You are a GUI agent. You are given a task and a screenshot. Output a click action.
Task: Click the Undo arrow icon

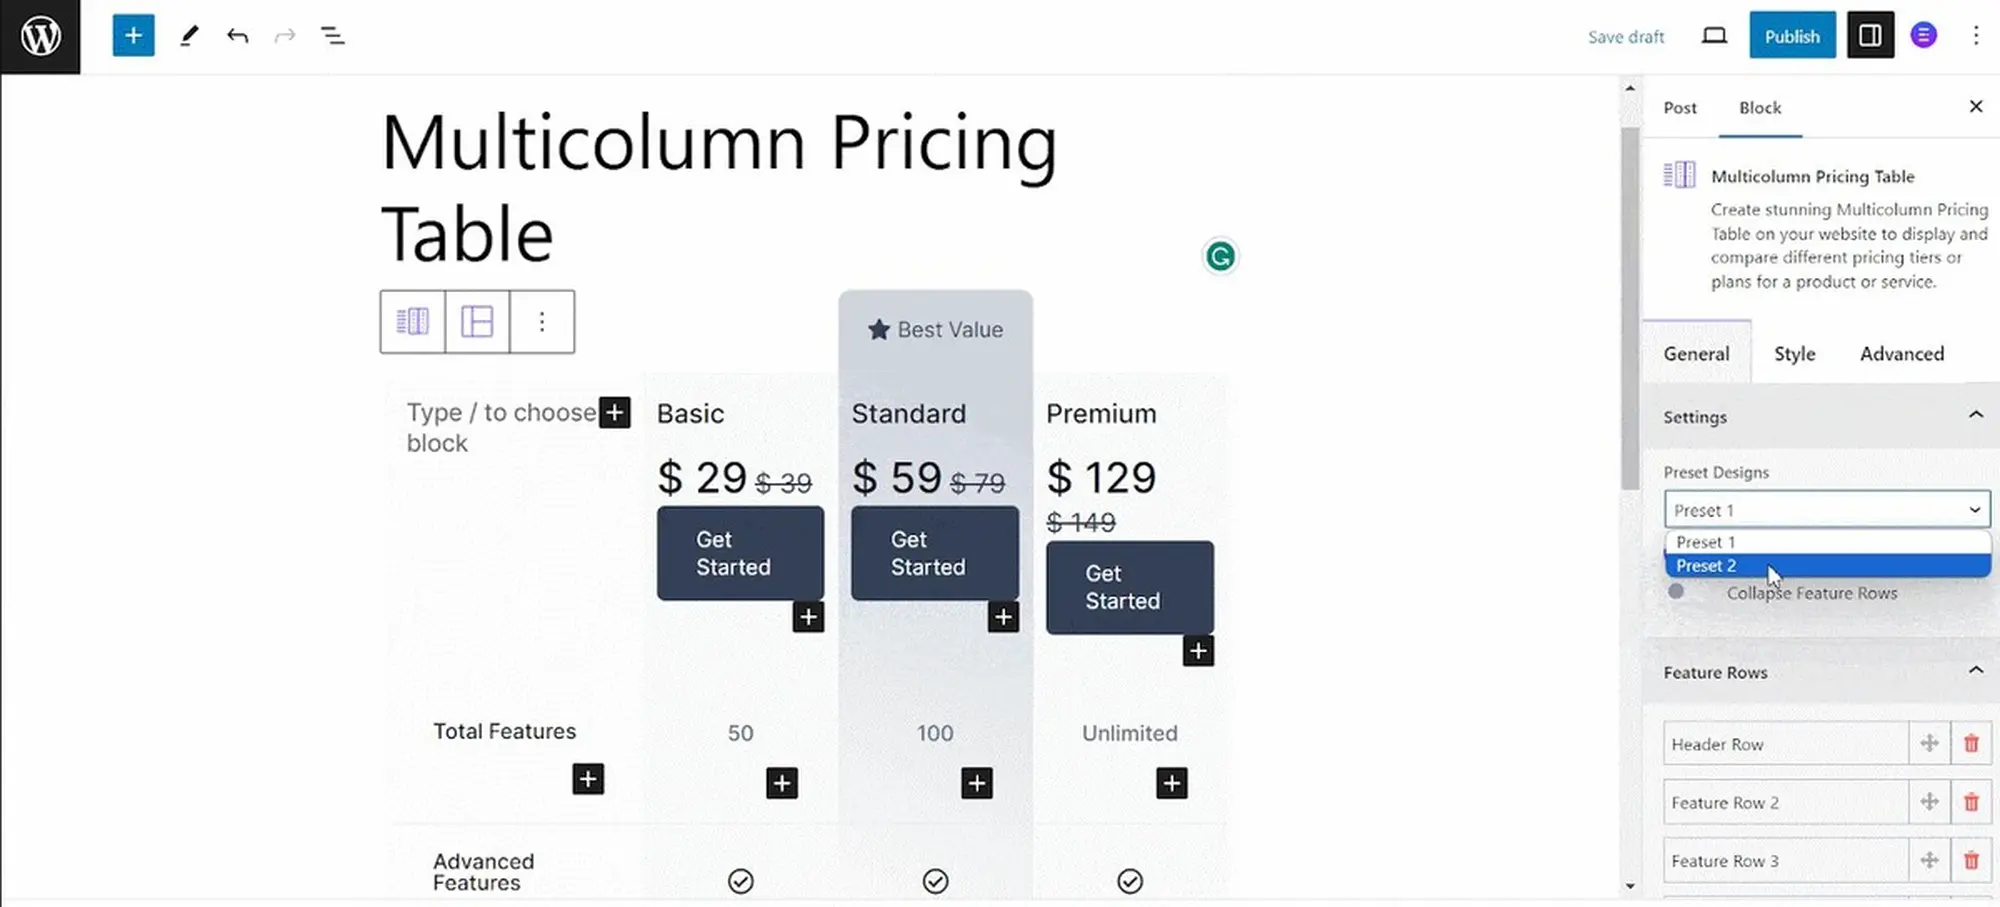click(x=237, y=37)
